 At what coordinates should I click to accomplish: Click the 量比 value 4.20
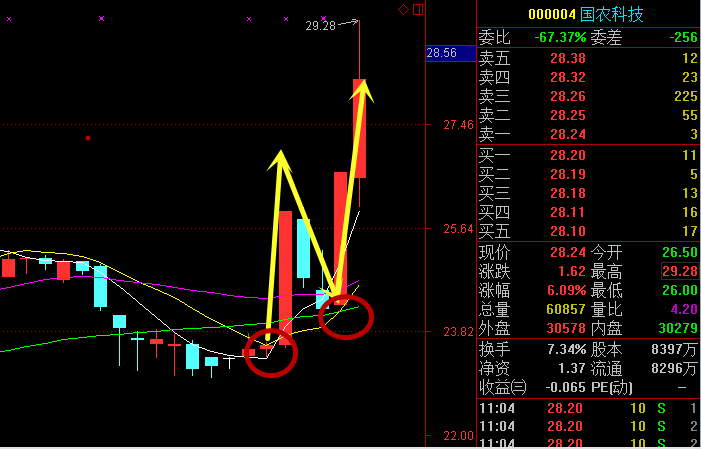[682, 309]
